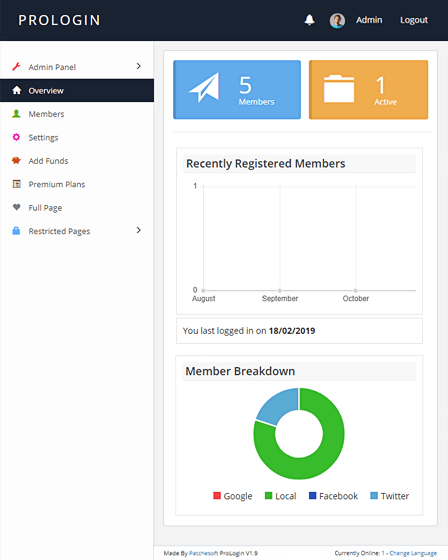The image size is (448, 560).
Task: Click the heart icon beside Full Page
Action: tap(16, 207)
